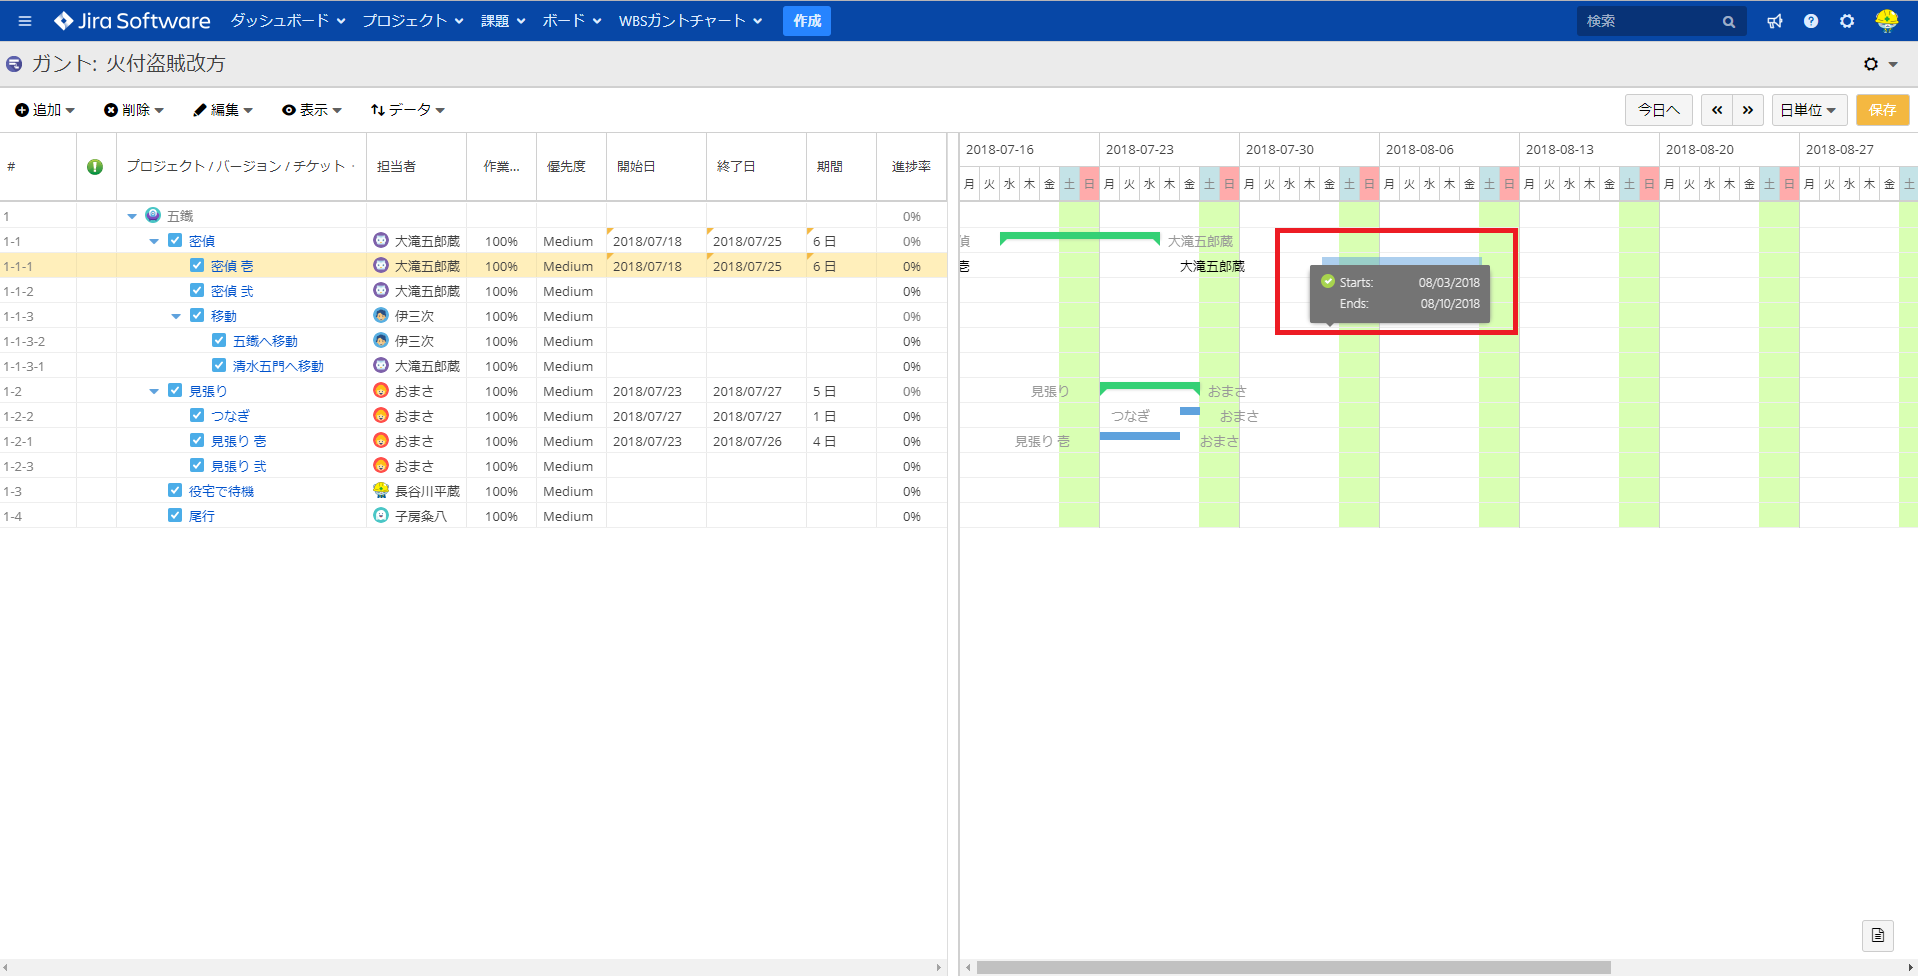Collapse the 移動 group arrow

point(176,316)
